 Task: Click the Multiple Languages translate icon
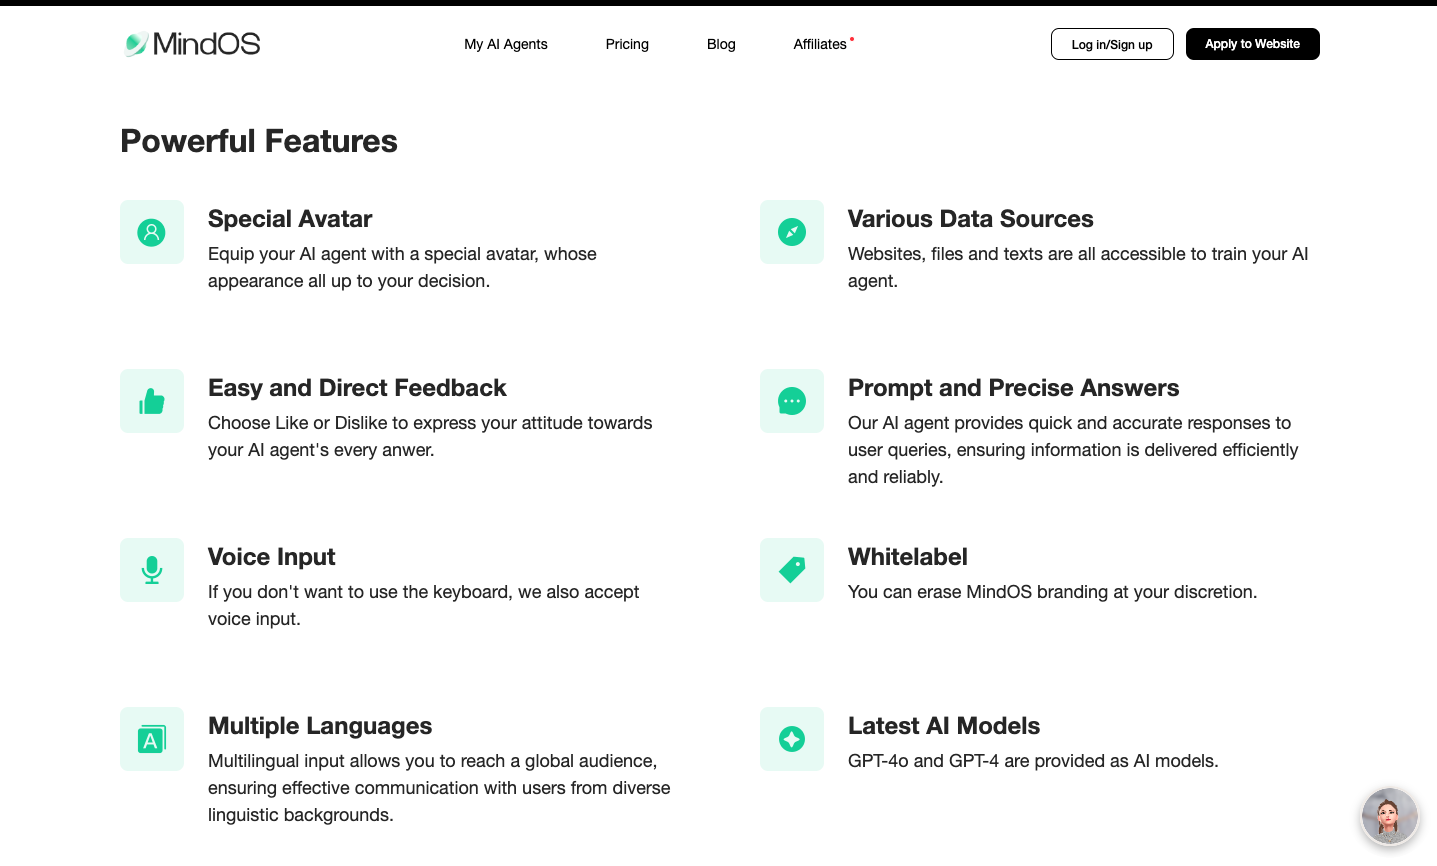(152, 739)
